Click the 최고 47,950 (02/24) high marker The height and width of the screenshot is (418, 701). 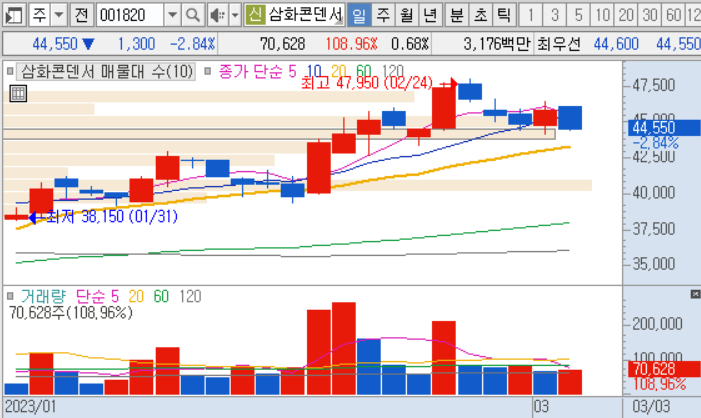tap(367, 83)
